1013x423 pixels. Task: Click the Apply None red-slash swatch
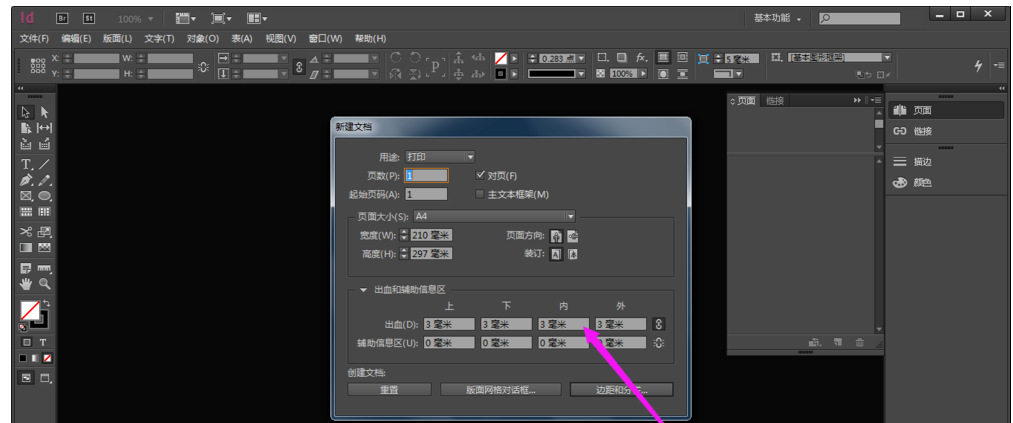coord(48,358)
